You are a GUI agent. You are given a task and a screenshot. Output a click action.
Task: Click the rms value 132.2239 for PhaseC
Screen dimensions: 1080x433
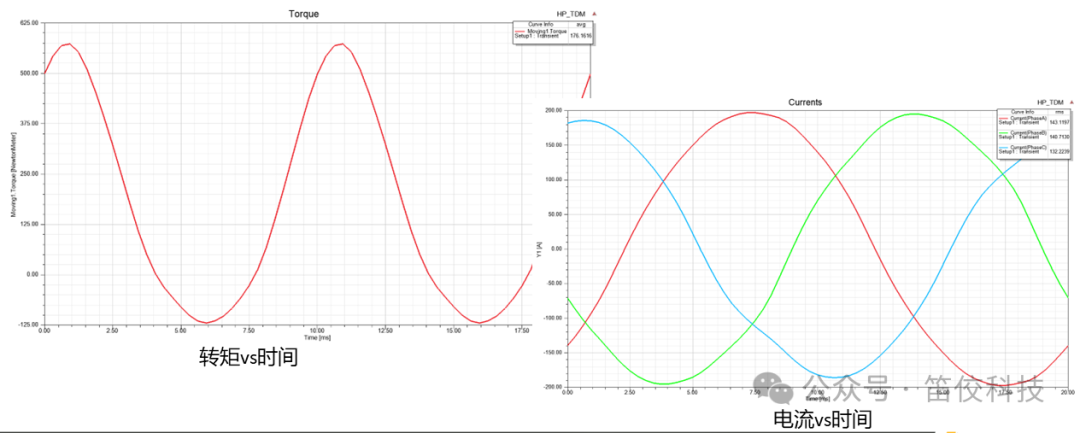pyautogui.click(x=1059, y=150)
